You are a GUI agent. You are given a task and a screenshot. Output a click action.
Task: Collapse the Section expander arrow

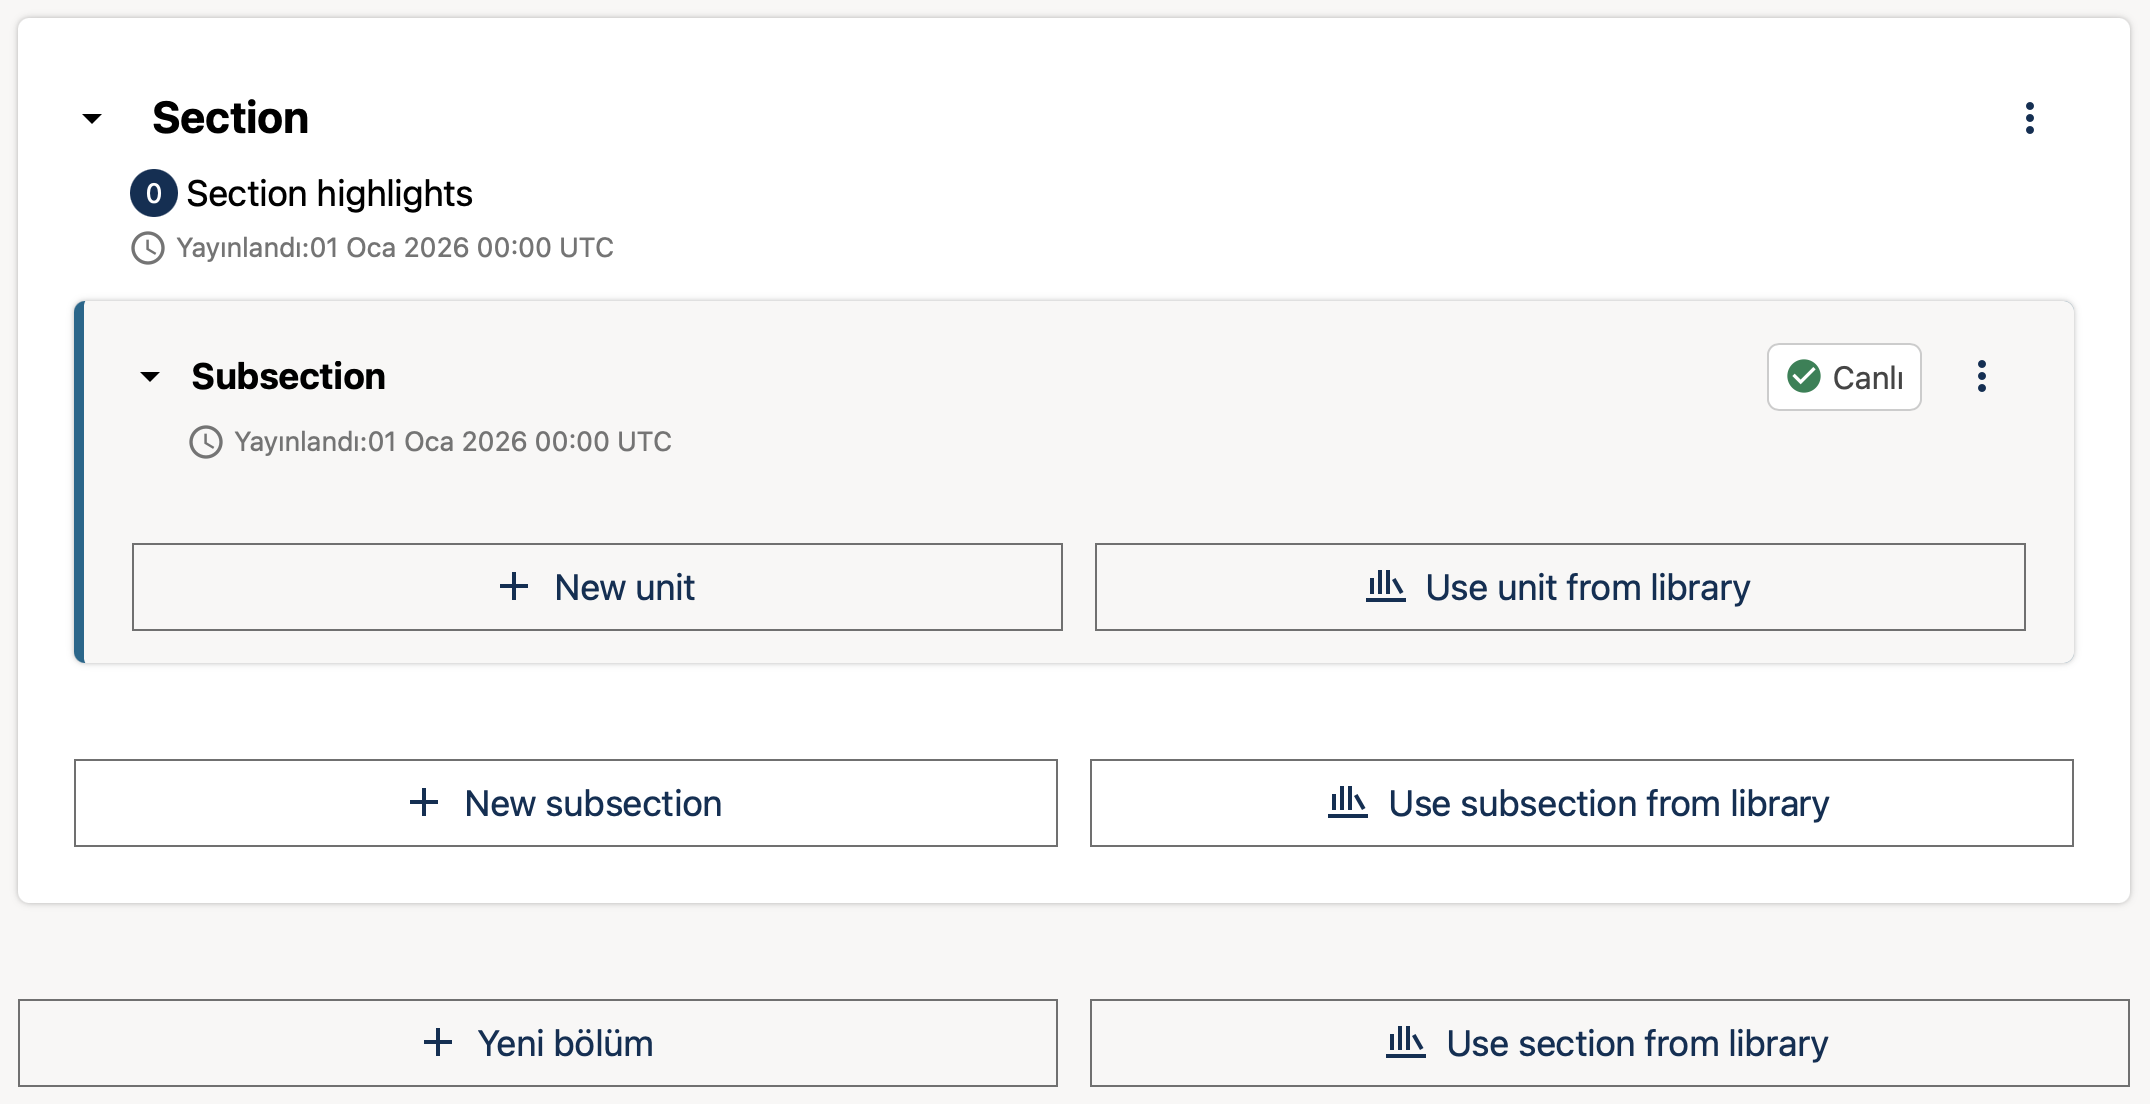(x=92, y=119)
